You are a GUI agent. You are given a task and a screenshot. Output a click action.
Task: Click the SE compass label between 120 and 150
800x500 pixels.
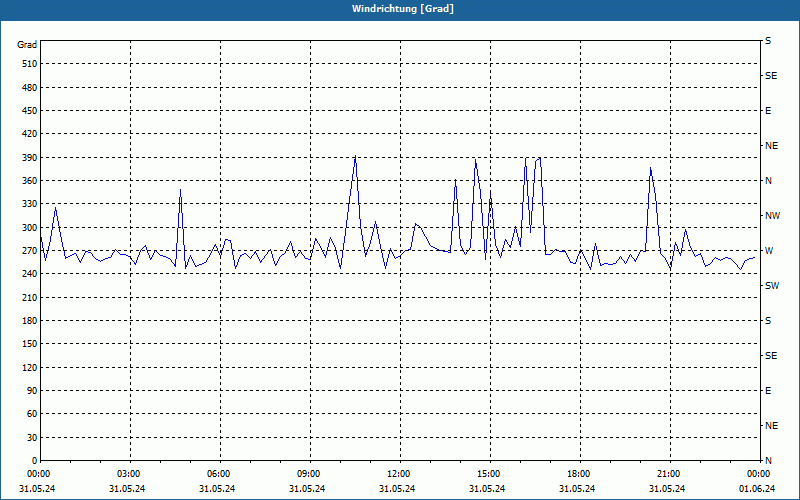(x=771, y=356)
